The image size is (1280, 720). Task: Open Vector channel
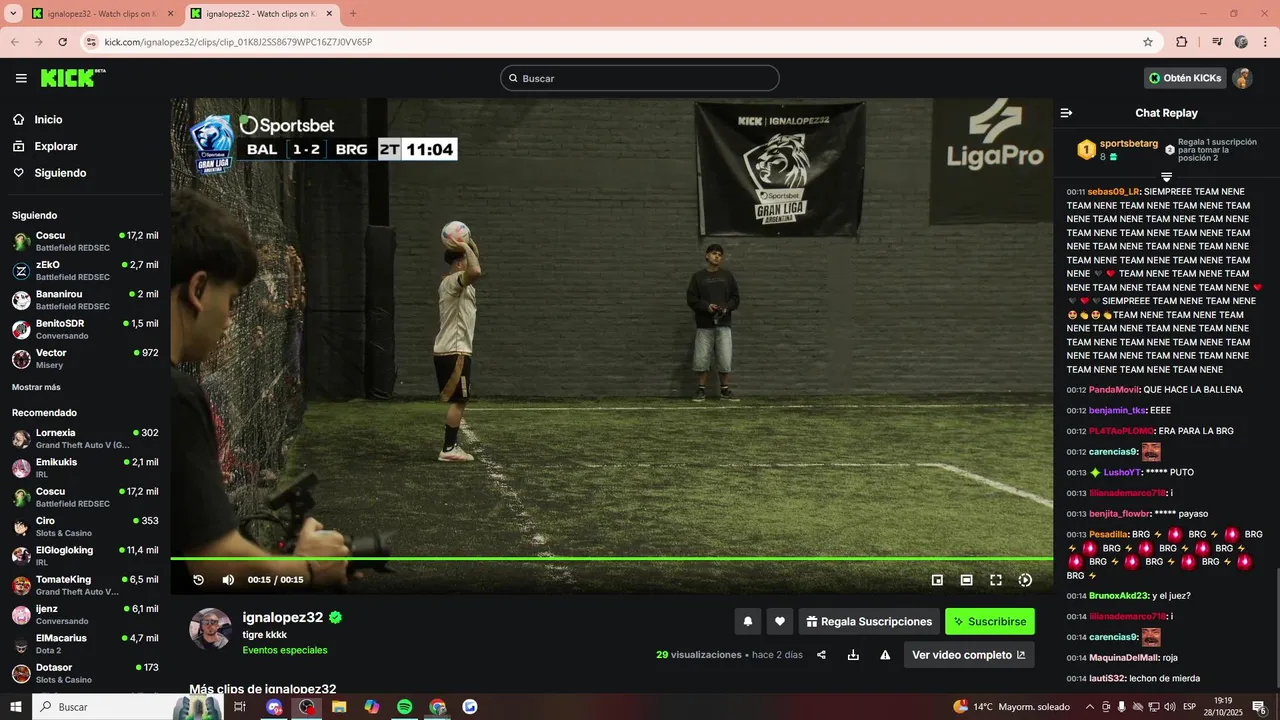click(85, 358)
